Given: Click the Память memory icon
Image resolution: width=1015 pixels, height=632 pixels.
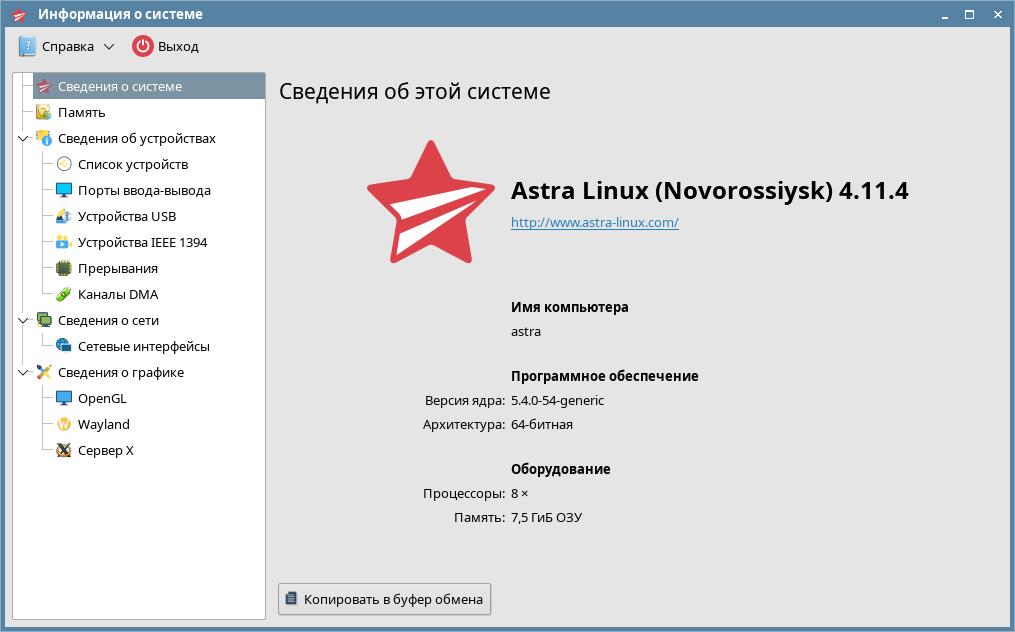Looking at the screenshot, I should click(x=44, y=112).
